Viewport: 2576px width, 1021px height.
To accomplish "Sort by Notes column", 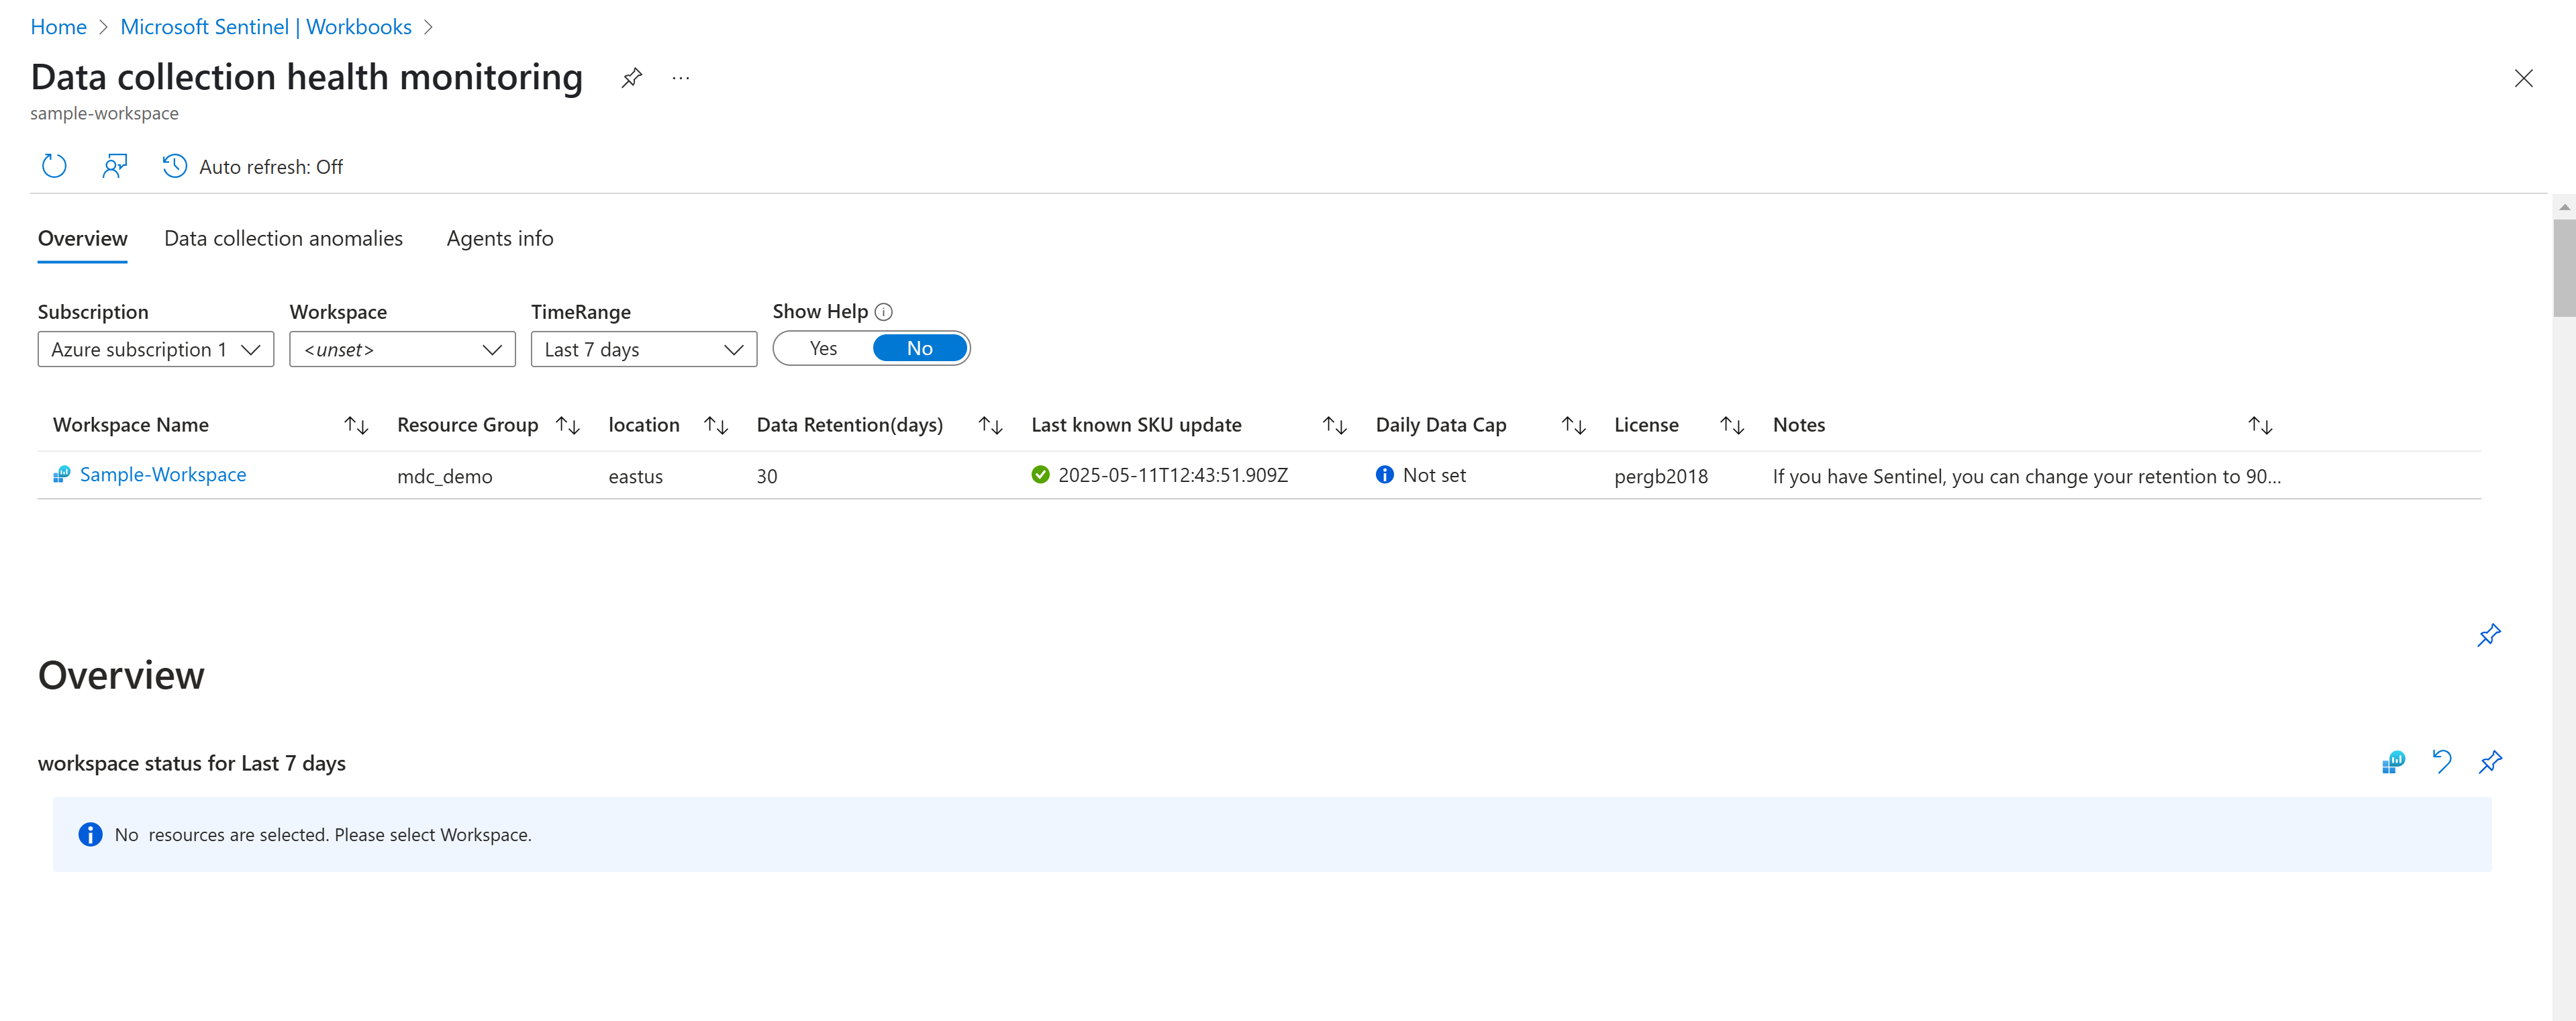I will point(2260,425).
